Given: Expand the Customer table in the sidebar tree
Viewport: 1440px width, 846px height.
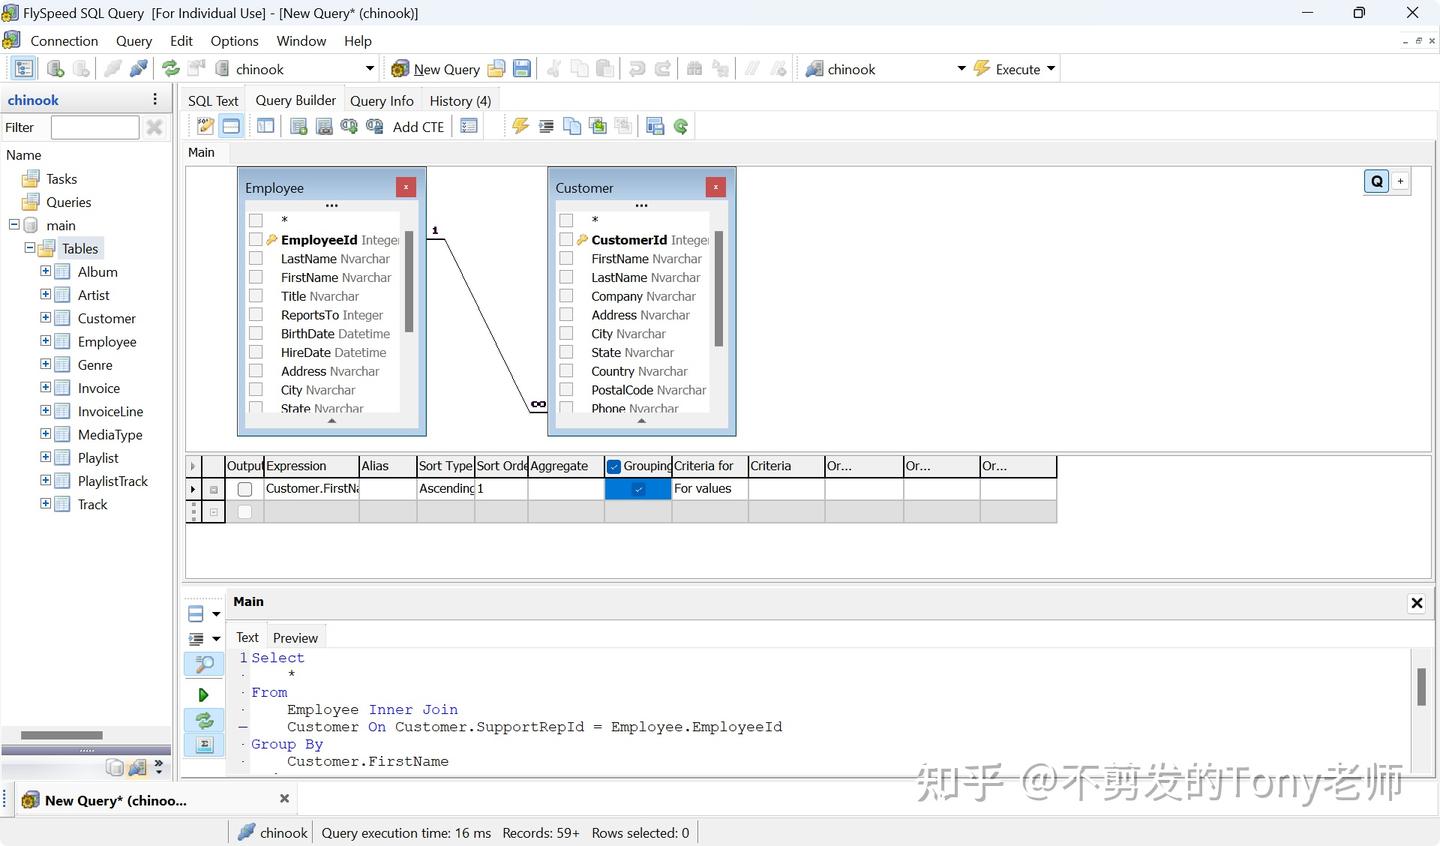Looking at the screenshot, I should click(x=45, y=318).
